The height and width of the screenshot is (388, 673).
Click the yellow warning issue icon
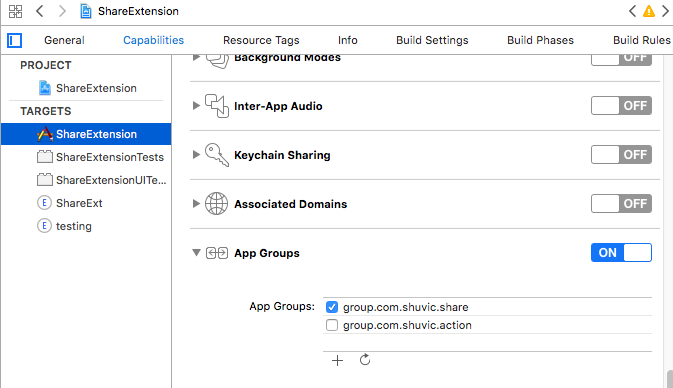tap(649, 11)
